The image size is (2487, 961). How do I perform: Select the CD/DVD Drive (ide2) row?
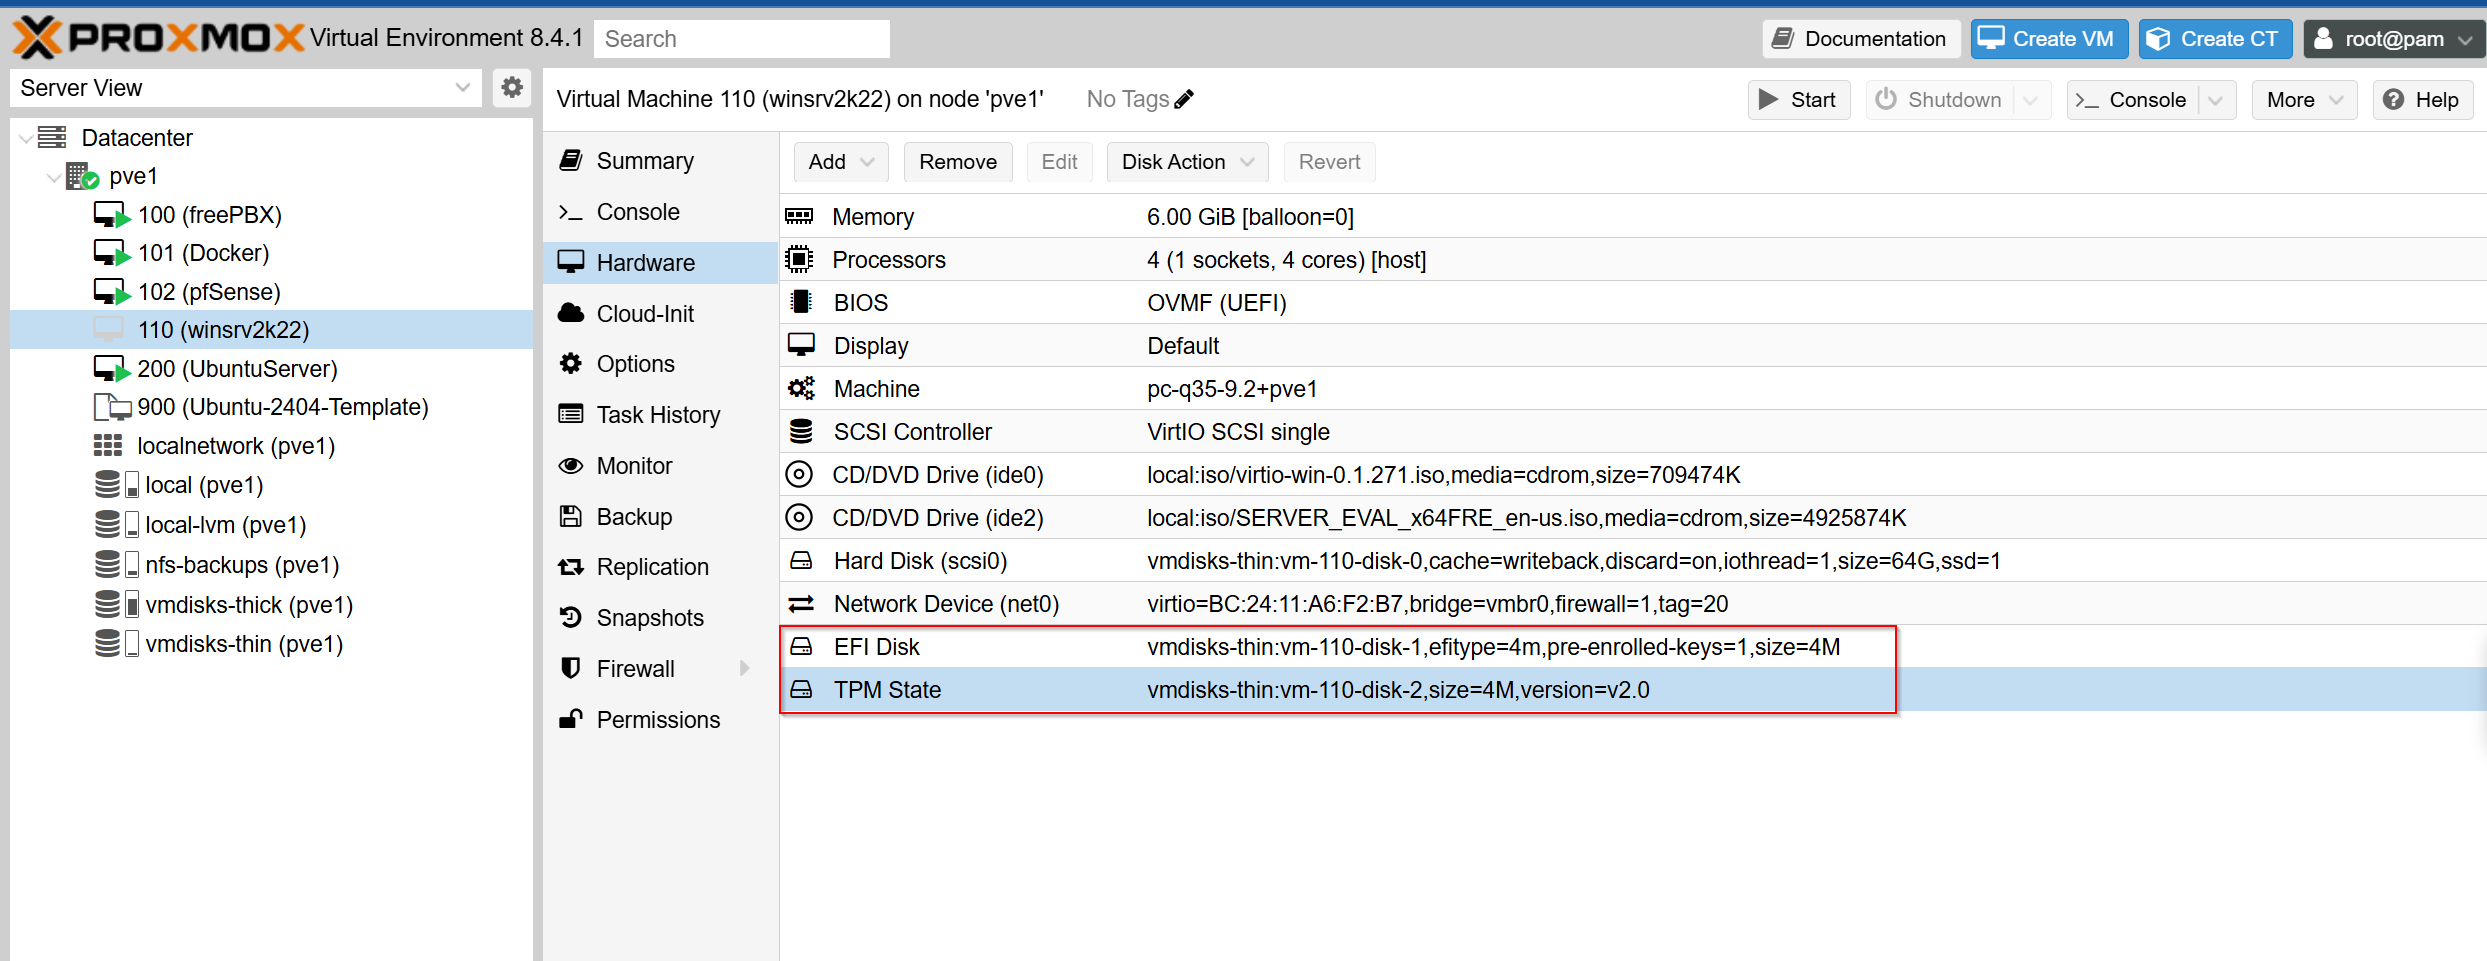pos(1633,517)
